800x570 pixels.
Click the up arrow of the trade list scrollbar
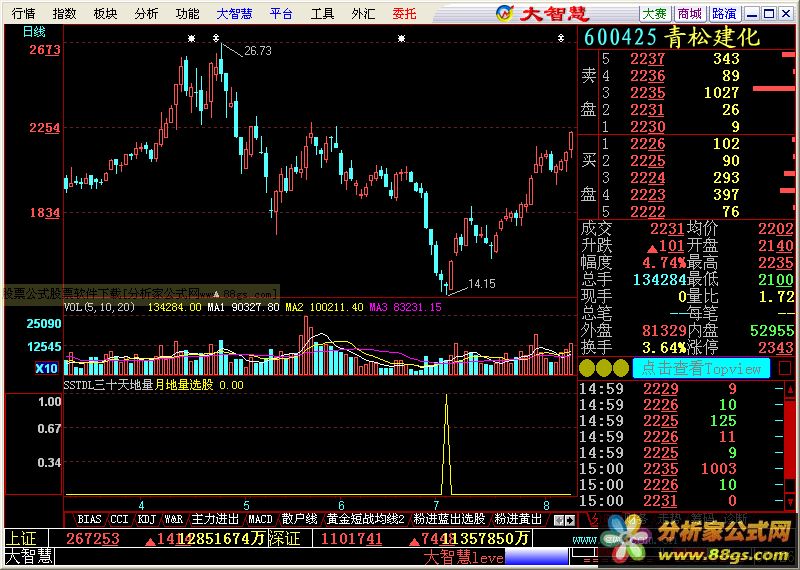point(790,390)
